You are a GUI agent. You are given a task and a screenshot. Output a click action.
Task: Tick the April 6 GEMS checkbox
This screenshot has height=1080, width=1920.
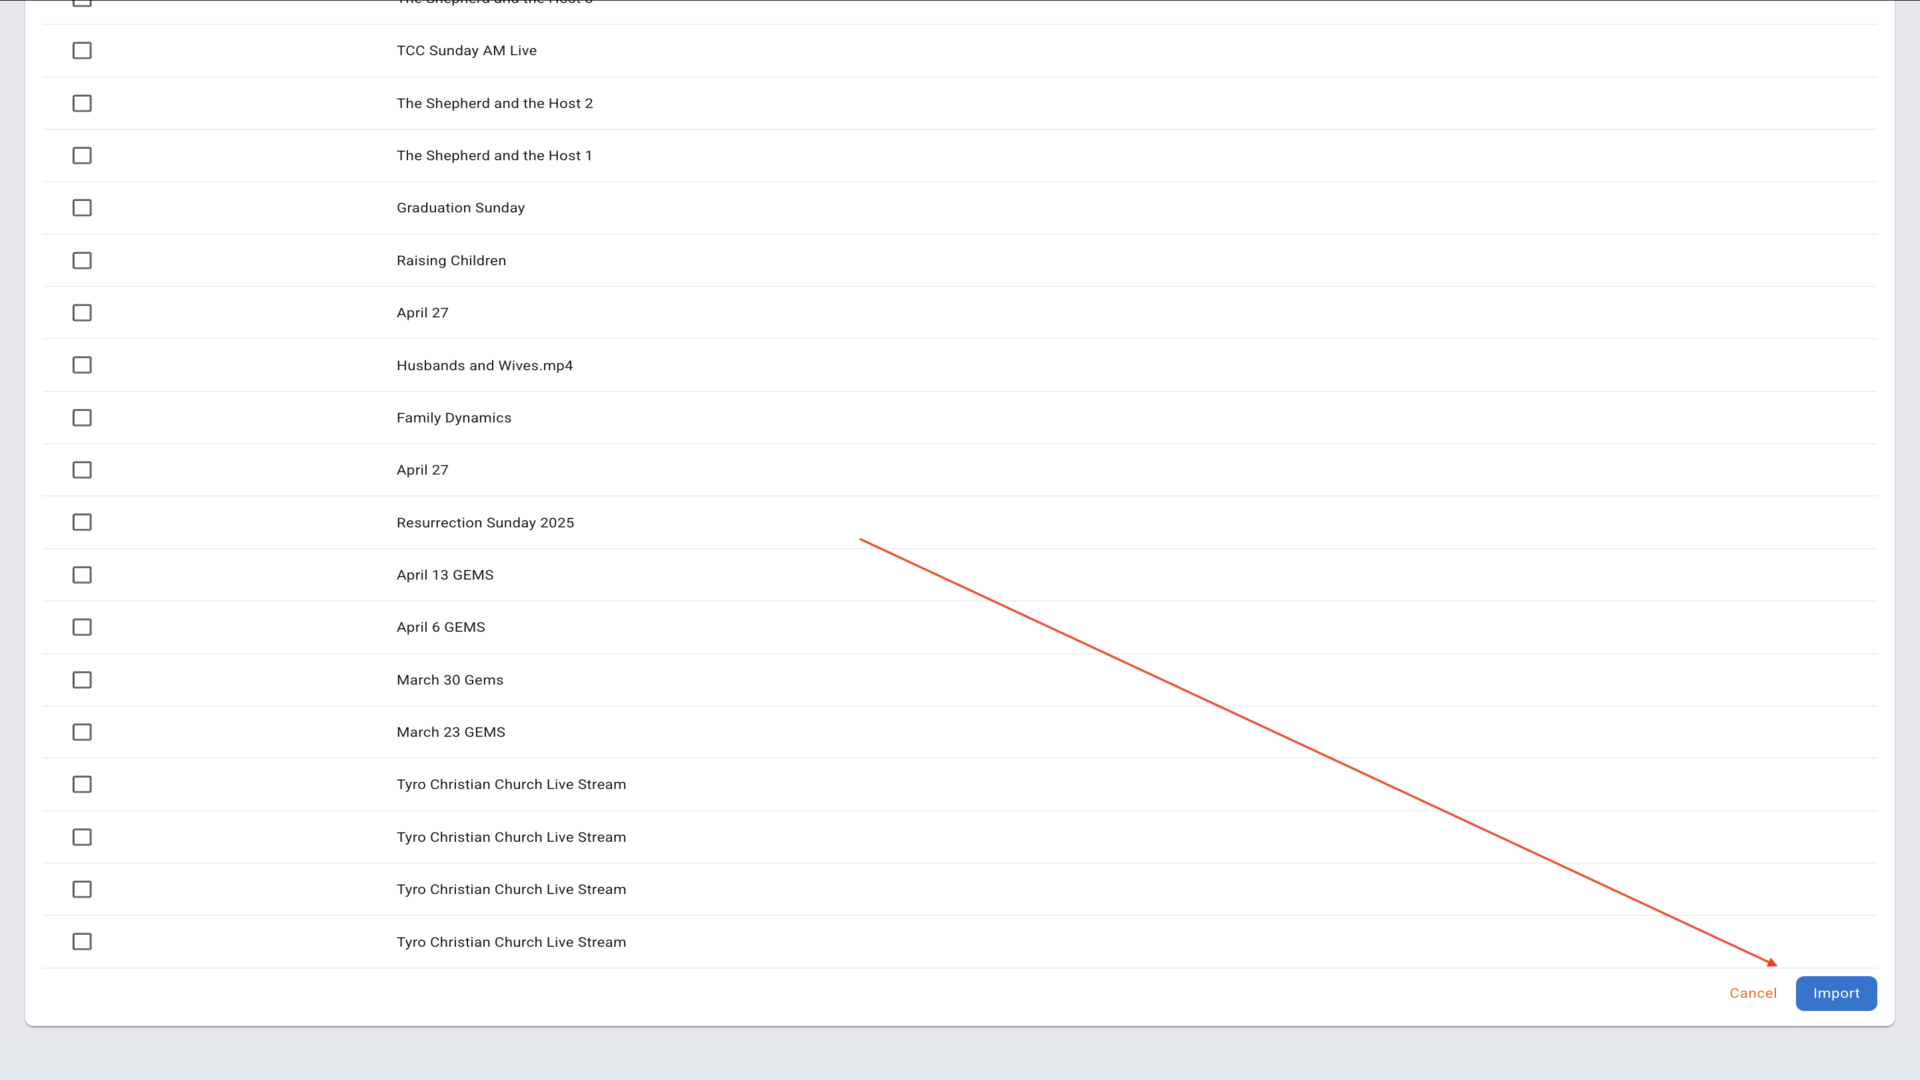82,627
